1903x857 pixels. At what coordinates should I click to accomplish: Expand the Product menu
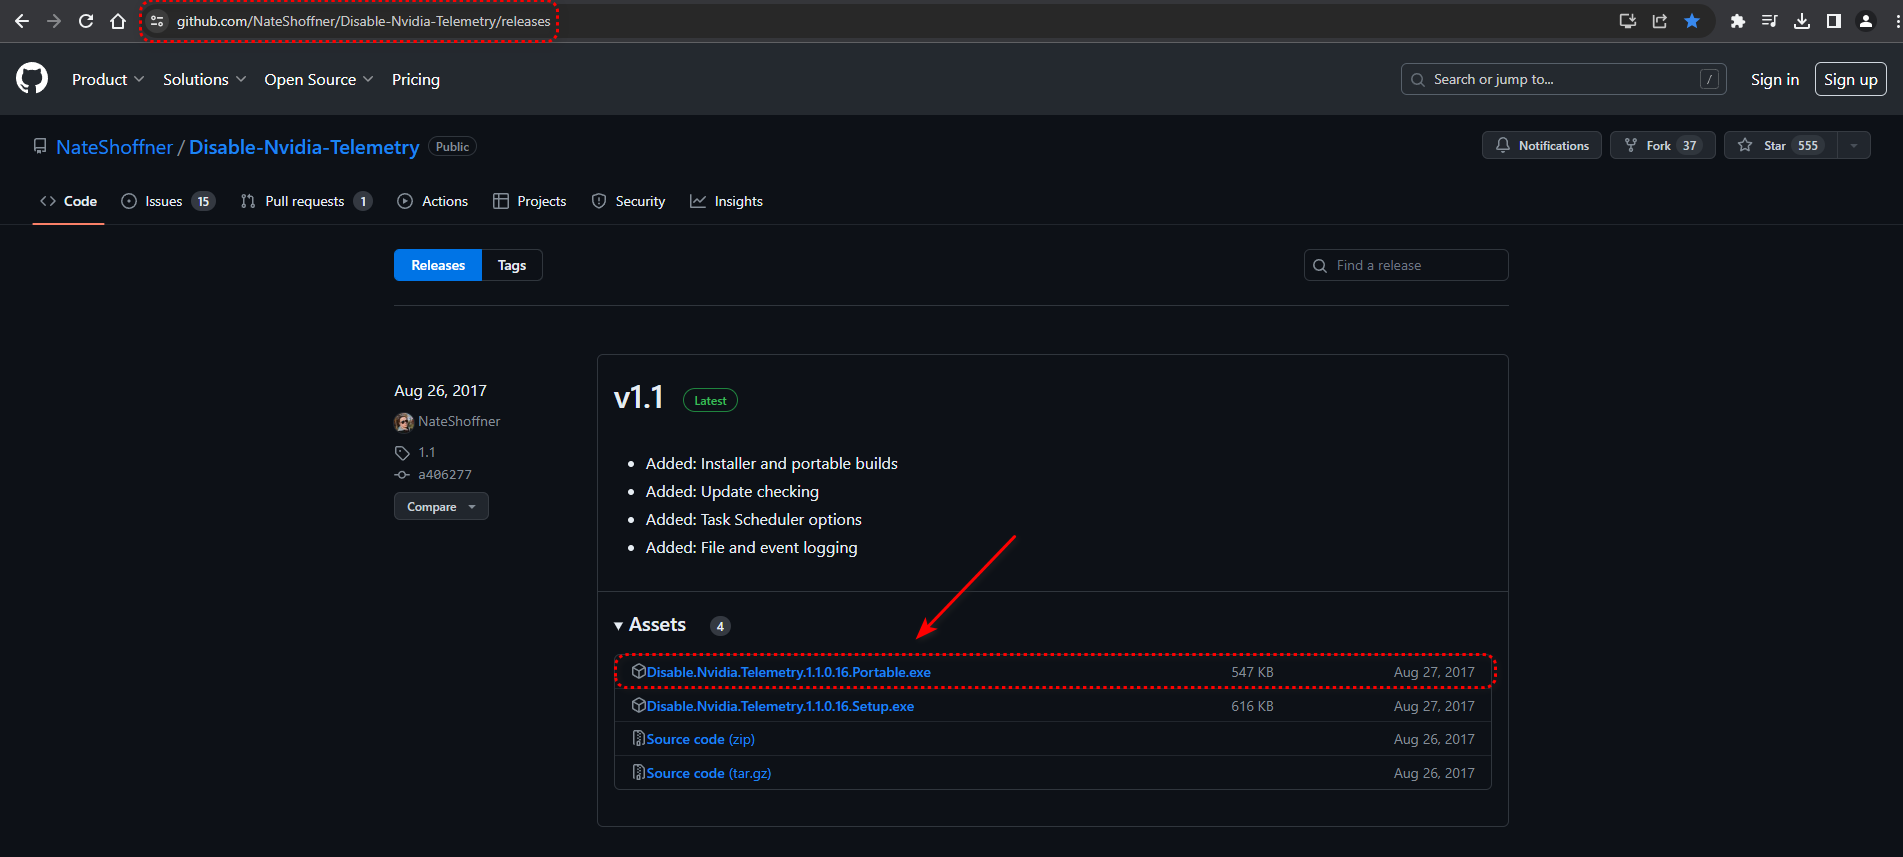108,79
